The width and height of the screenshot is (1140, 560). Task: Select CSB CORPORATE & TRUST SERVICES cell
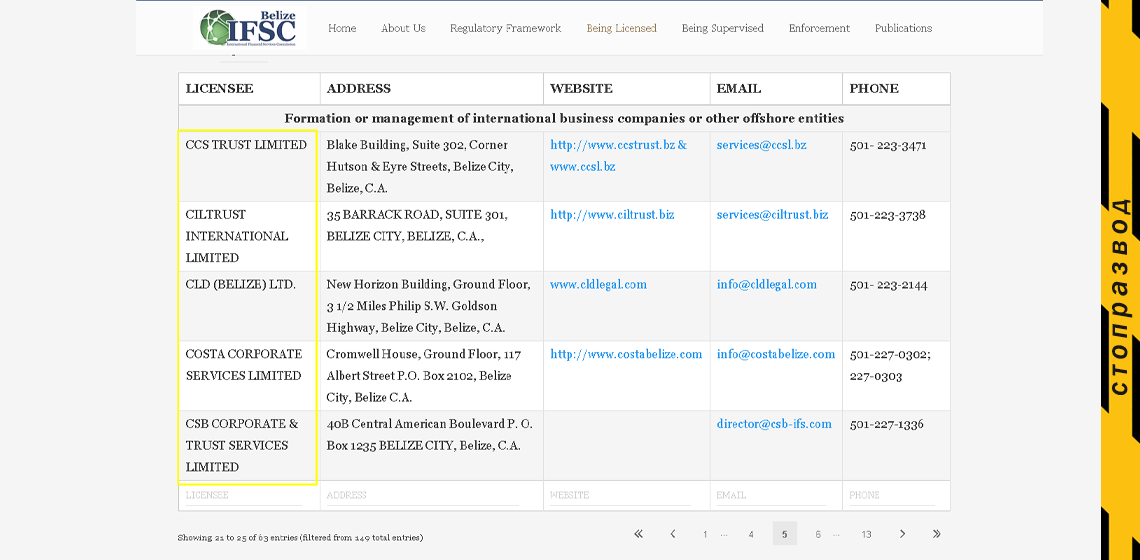click(x=249, y=445)
